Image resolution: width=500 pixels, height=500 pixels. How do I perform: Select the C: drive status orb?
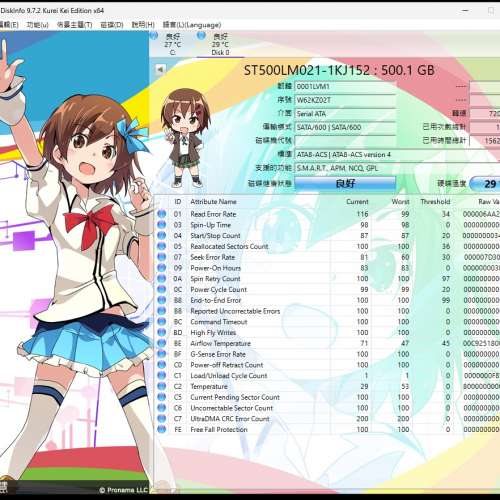pos(154,35)
